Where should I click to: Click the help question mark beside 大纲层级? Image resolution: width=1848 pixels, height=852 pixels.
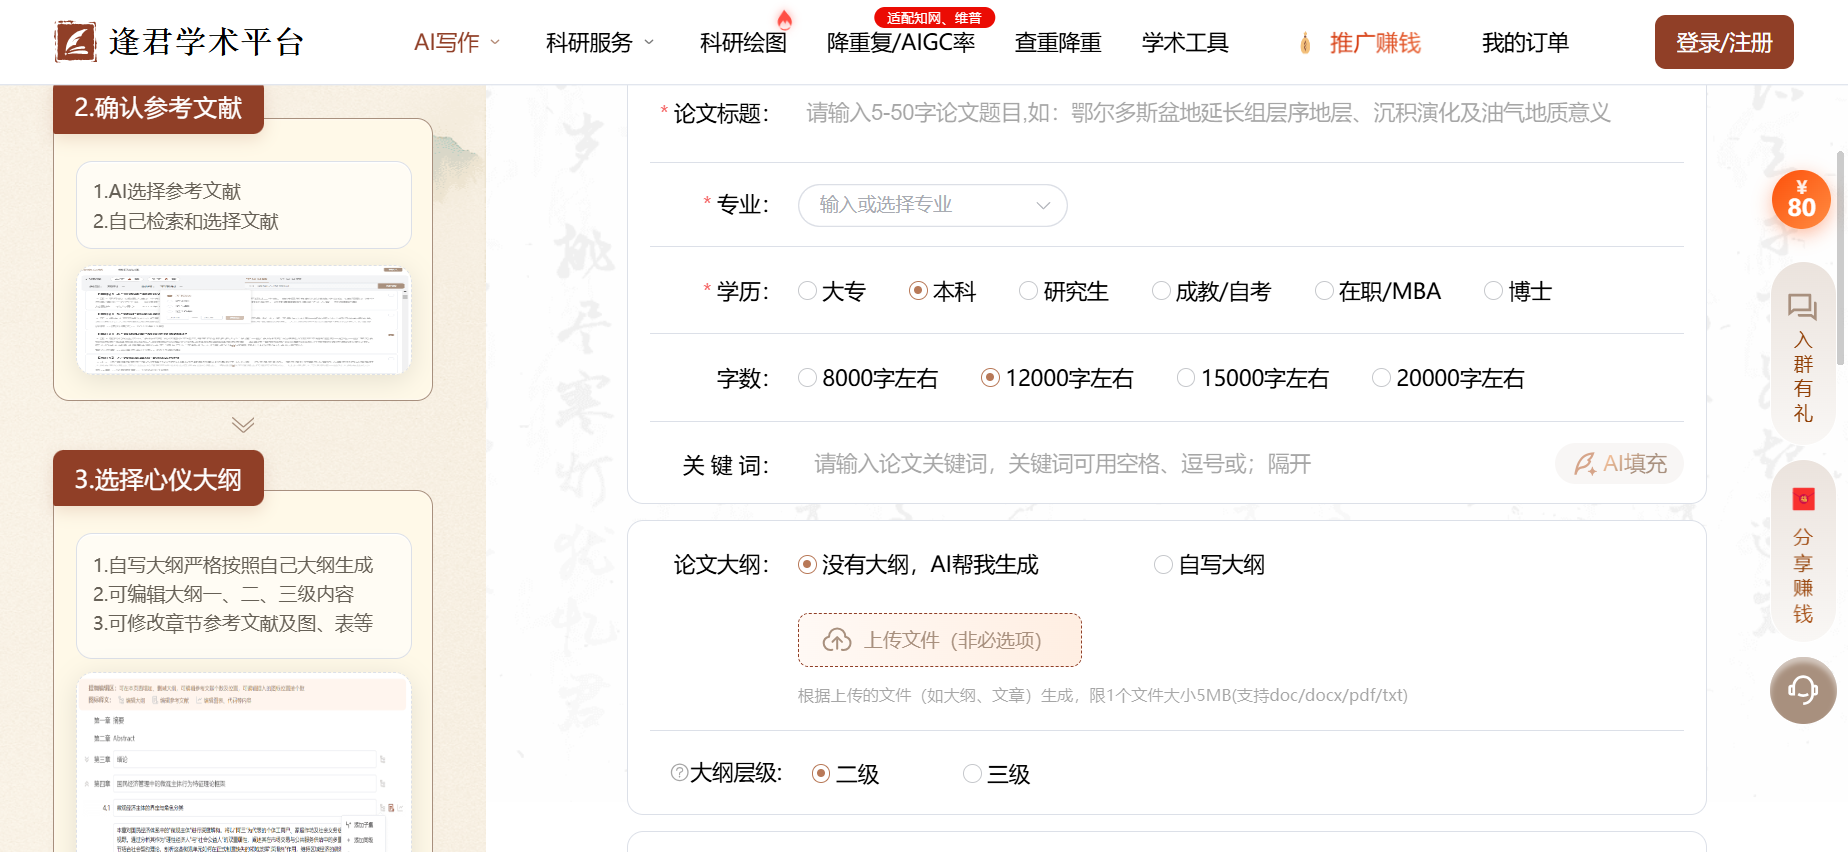(x=679, y=773)
